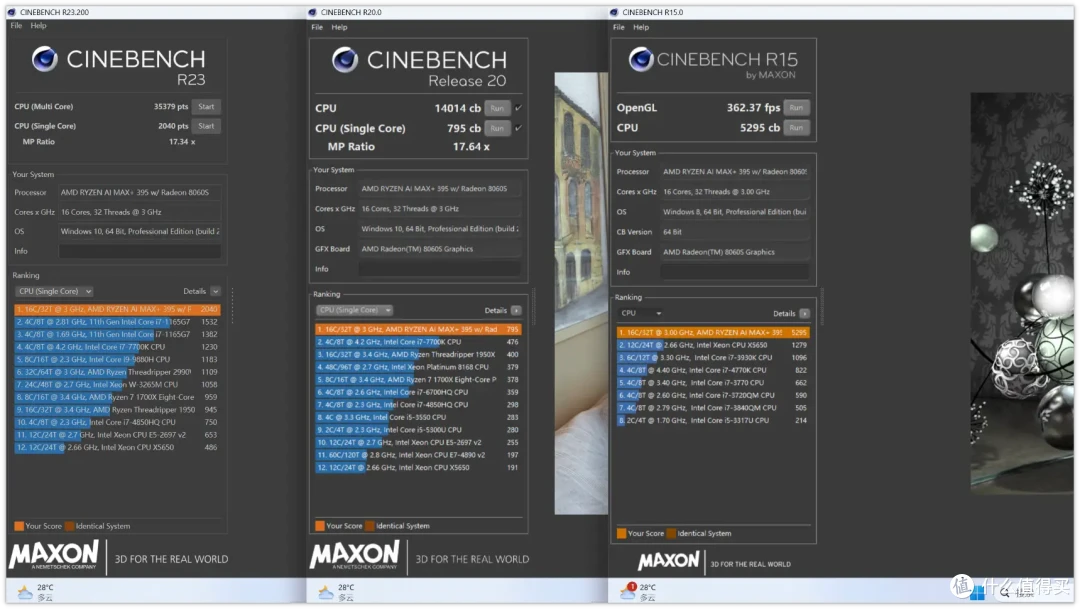Viewport: 1080px width, 609px height.
Task: Click the Info input field in R23
Action: coord(140,251)
